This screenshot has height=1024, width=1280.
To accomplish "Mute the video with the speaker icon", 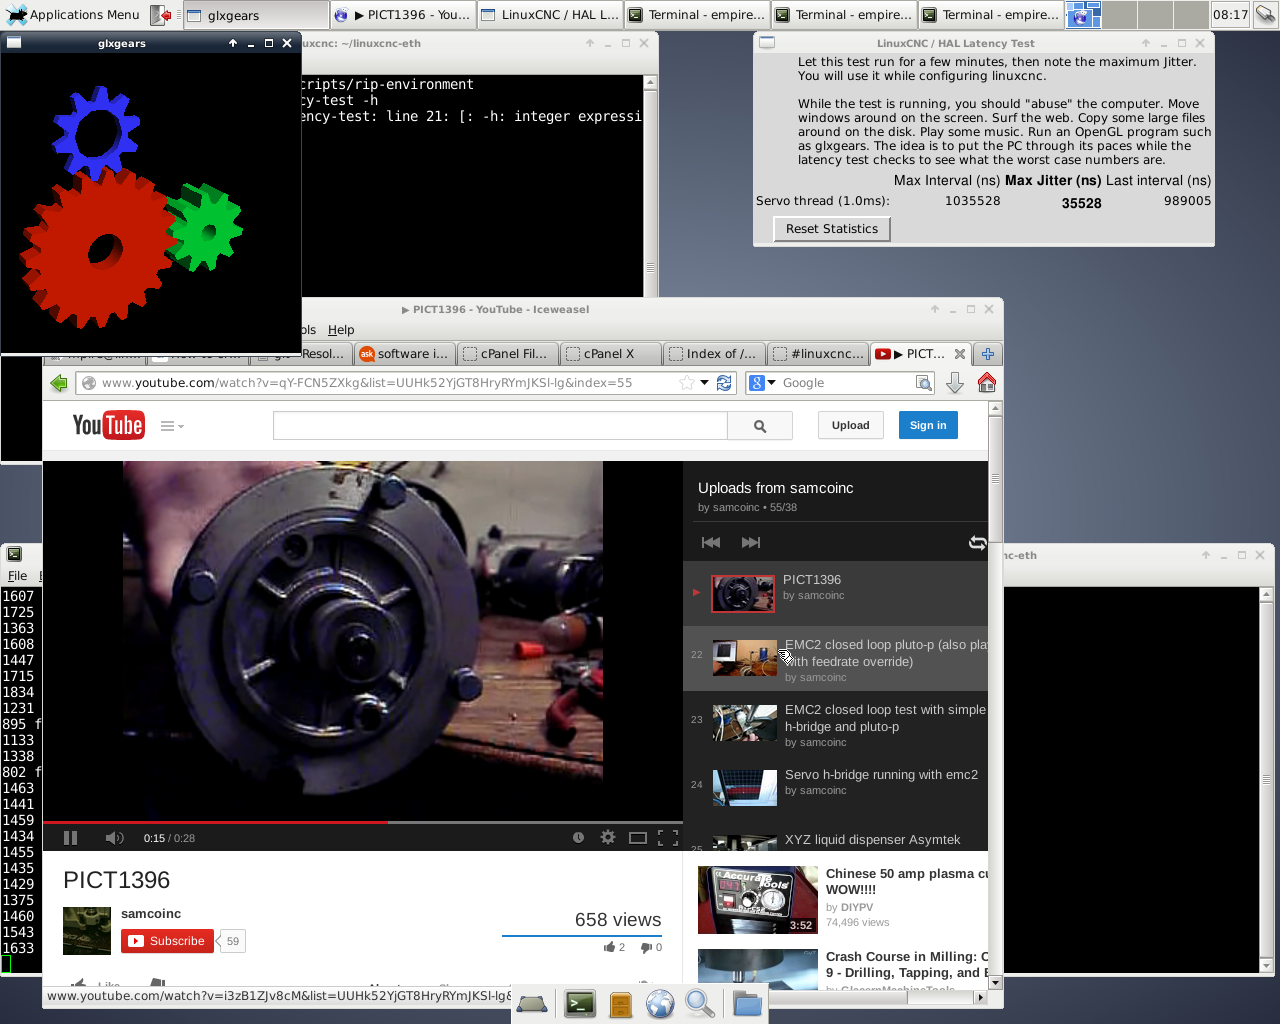I will [x=114, y=838].
